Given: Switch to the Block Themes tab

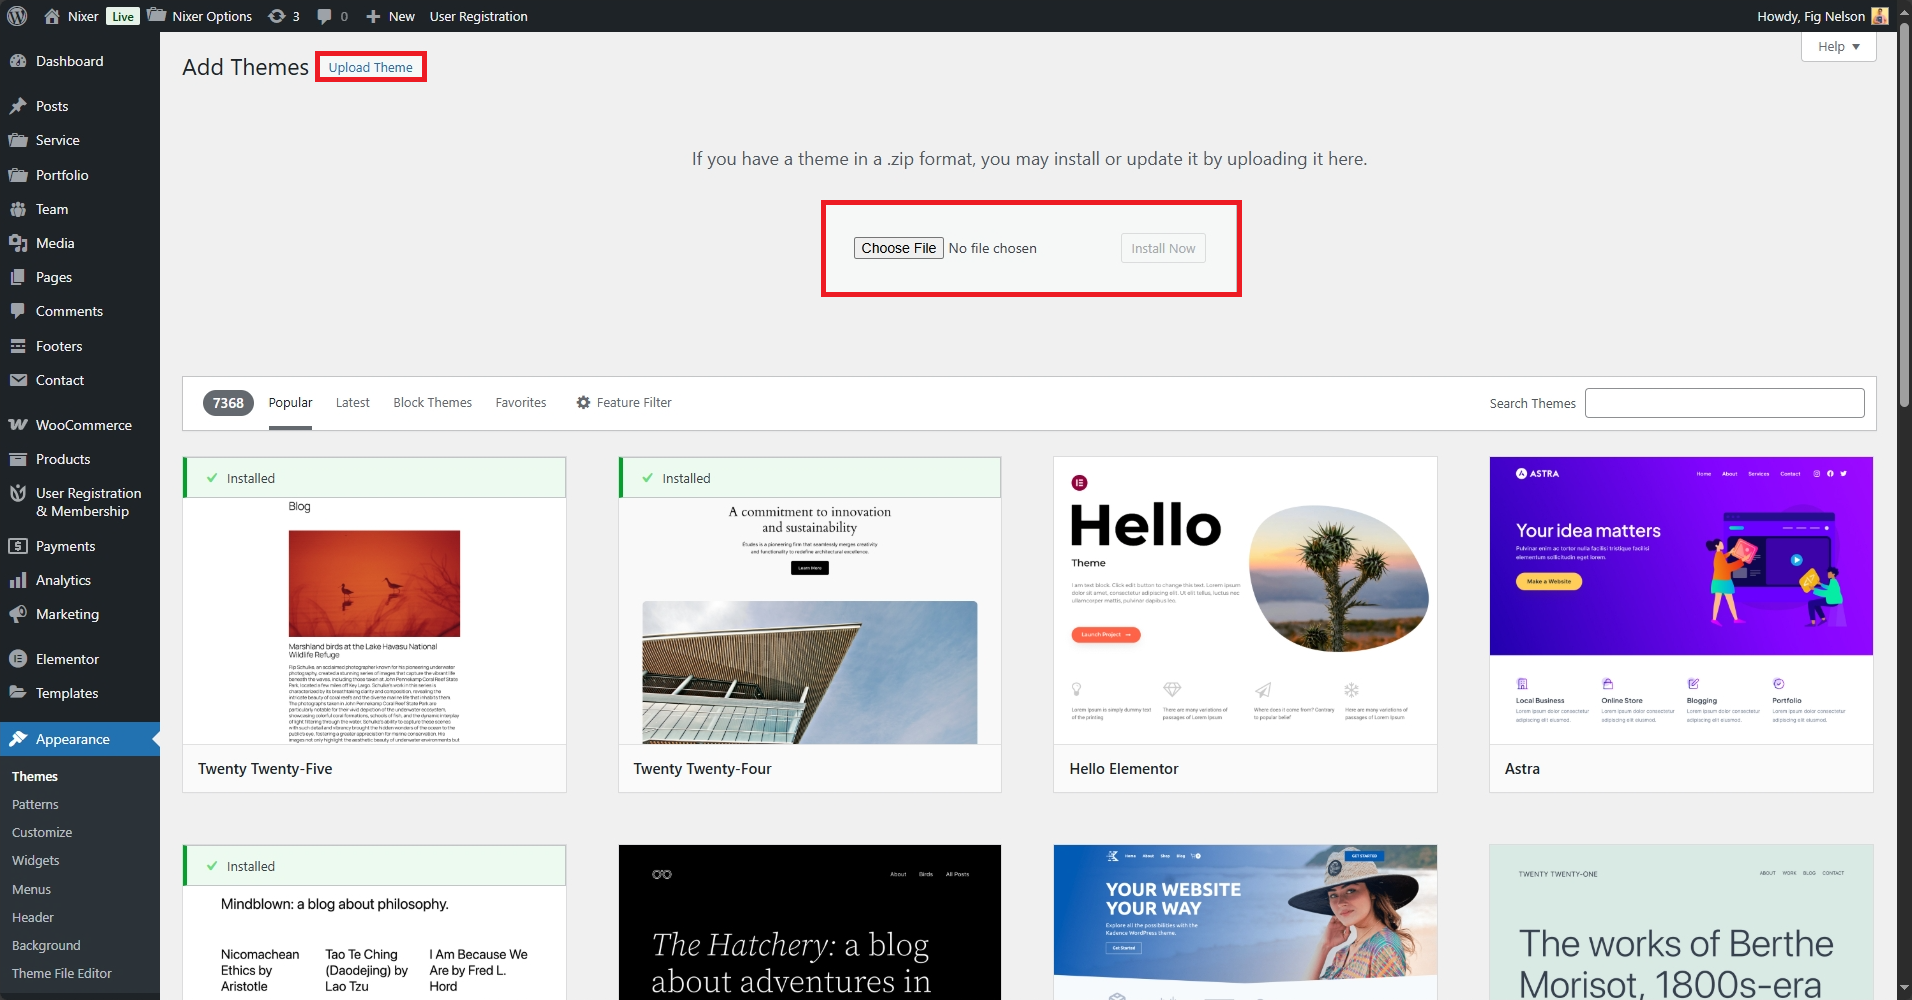Looking at the screenshot, I should point(432,403).
